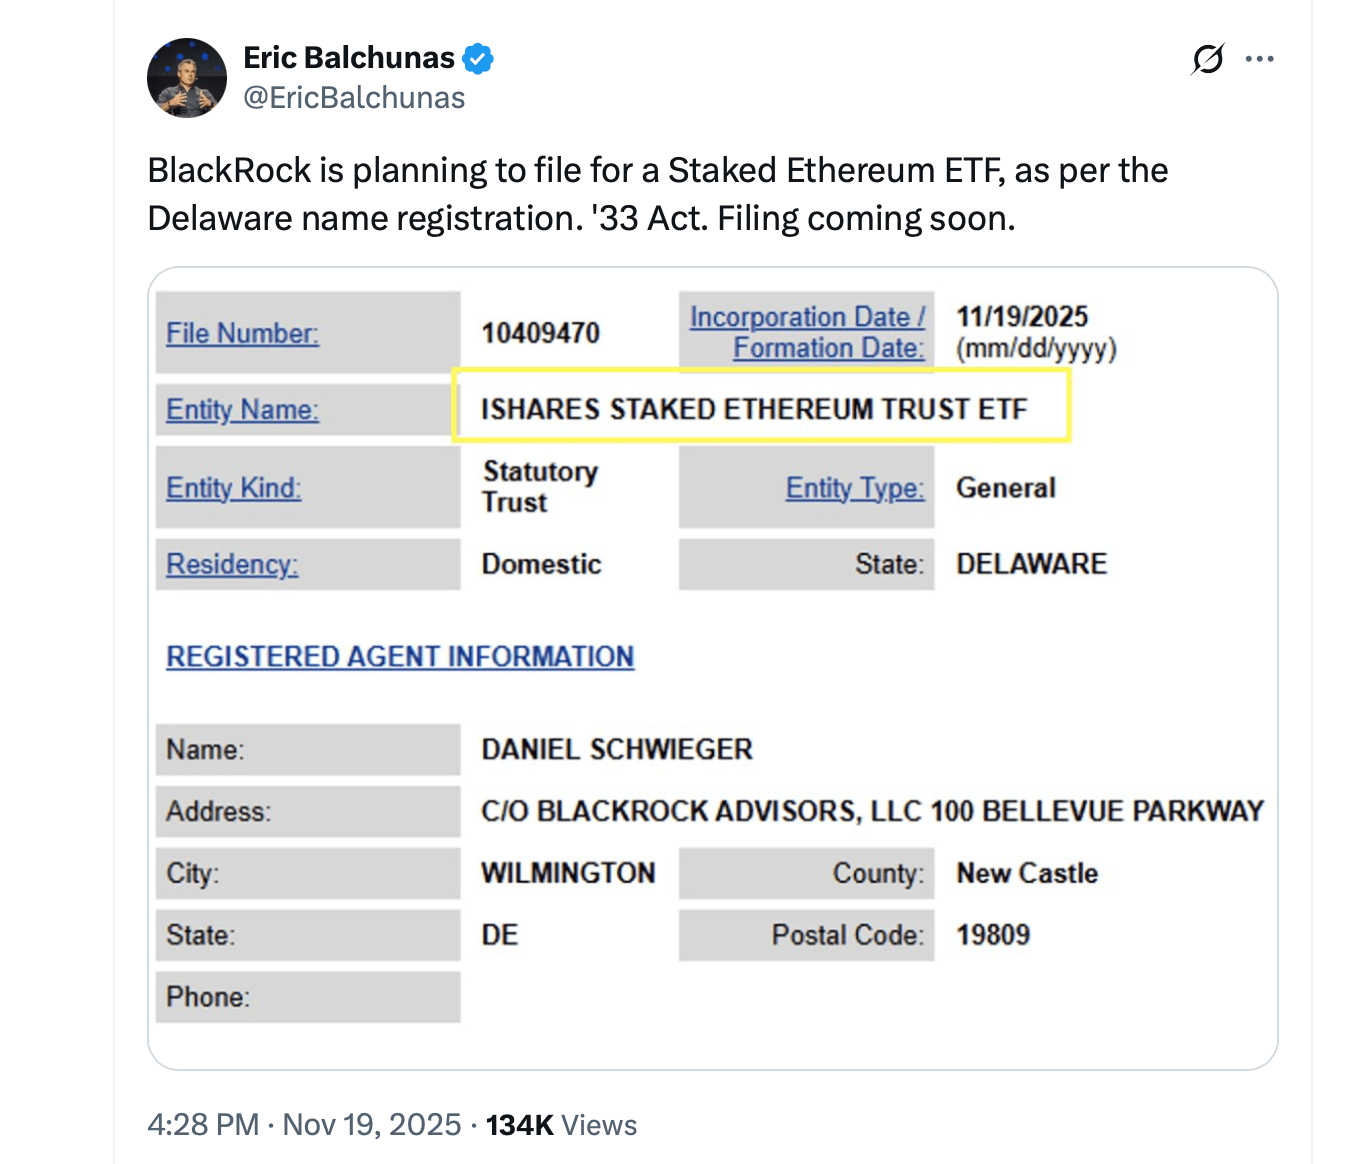1364x1164 pixels.
Task: Click the Registered Agent name DANIEL SCHWIEGER
Action: coord(616,749)
